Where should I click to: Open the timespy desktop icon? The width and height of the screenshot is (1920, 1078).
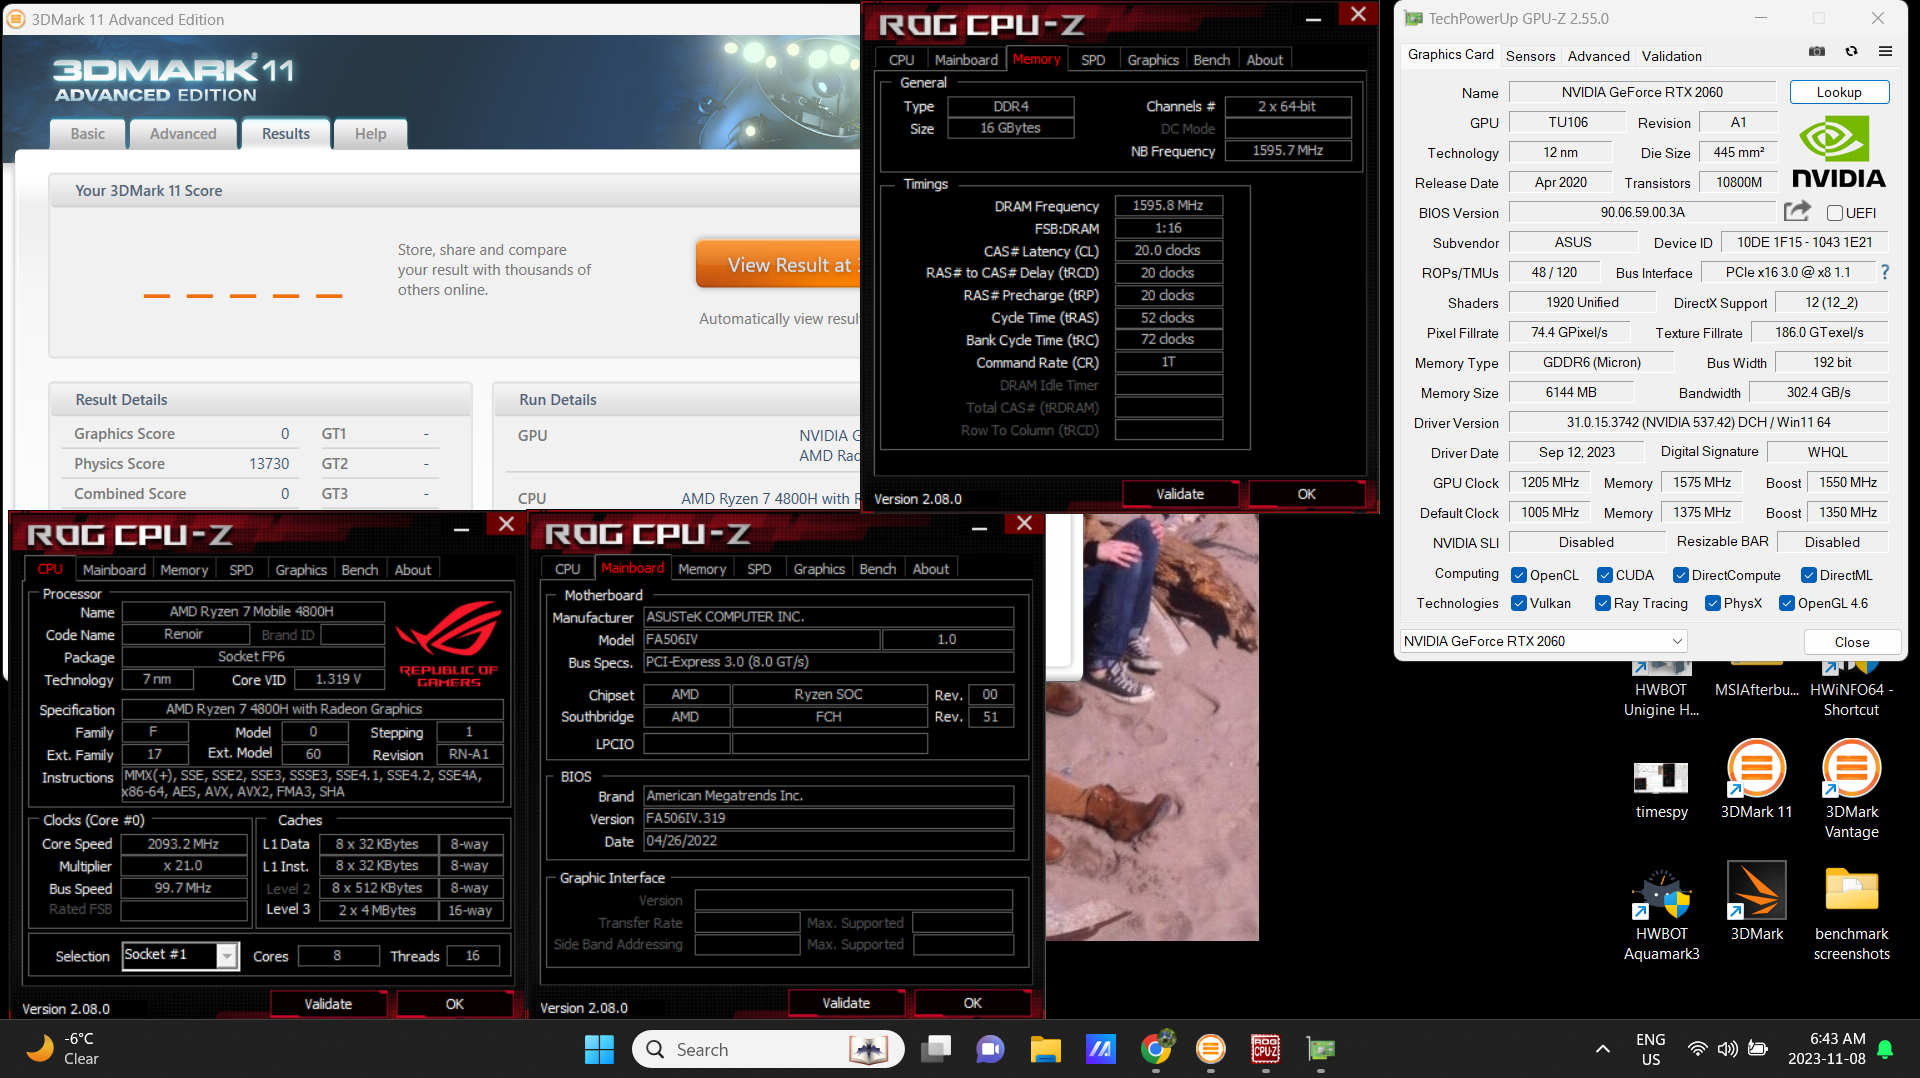pos(1661,790)
